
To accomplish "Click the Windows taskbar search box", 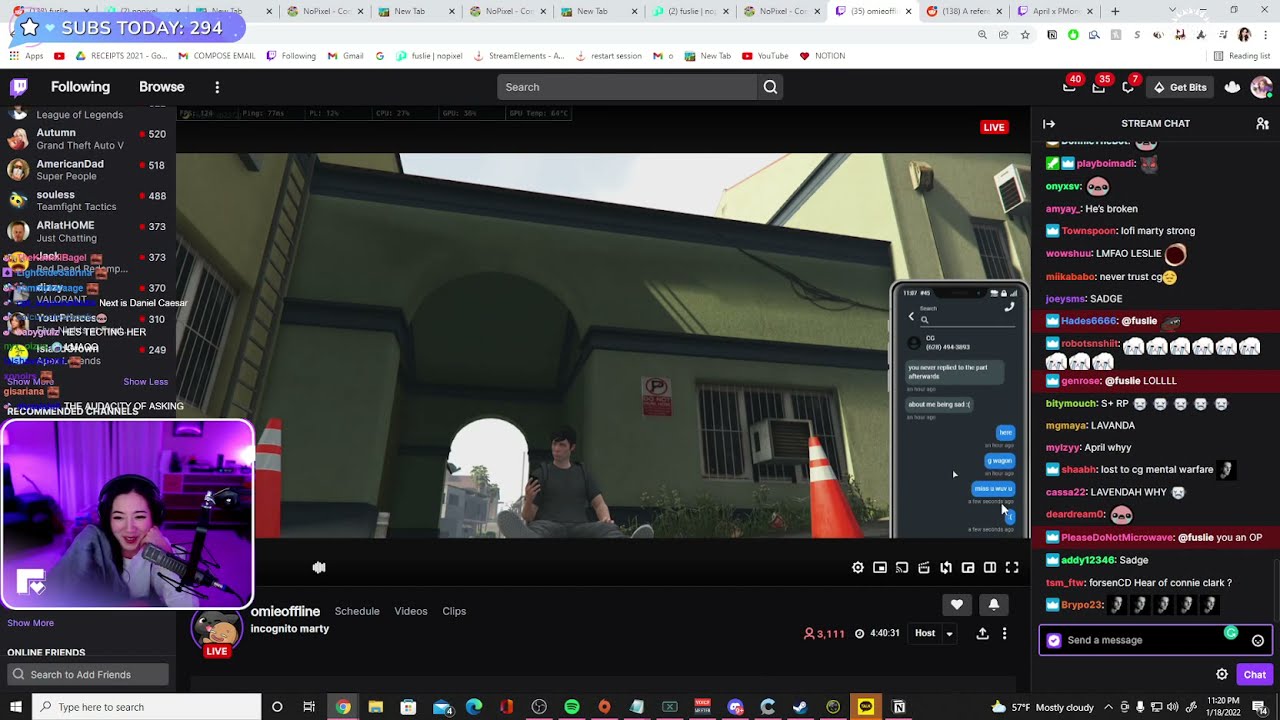I will pos(147,707).
